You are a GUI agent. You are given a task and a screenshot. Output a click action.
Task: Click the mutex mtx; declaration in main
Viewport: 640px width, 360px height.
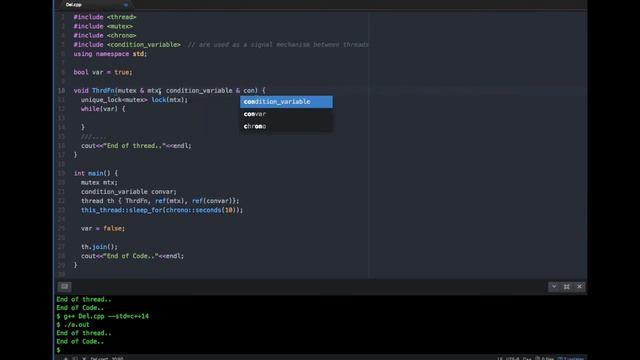coord(99,182)
